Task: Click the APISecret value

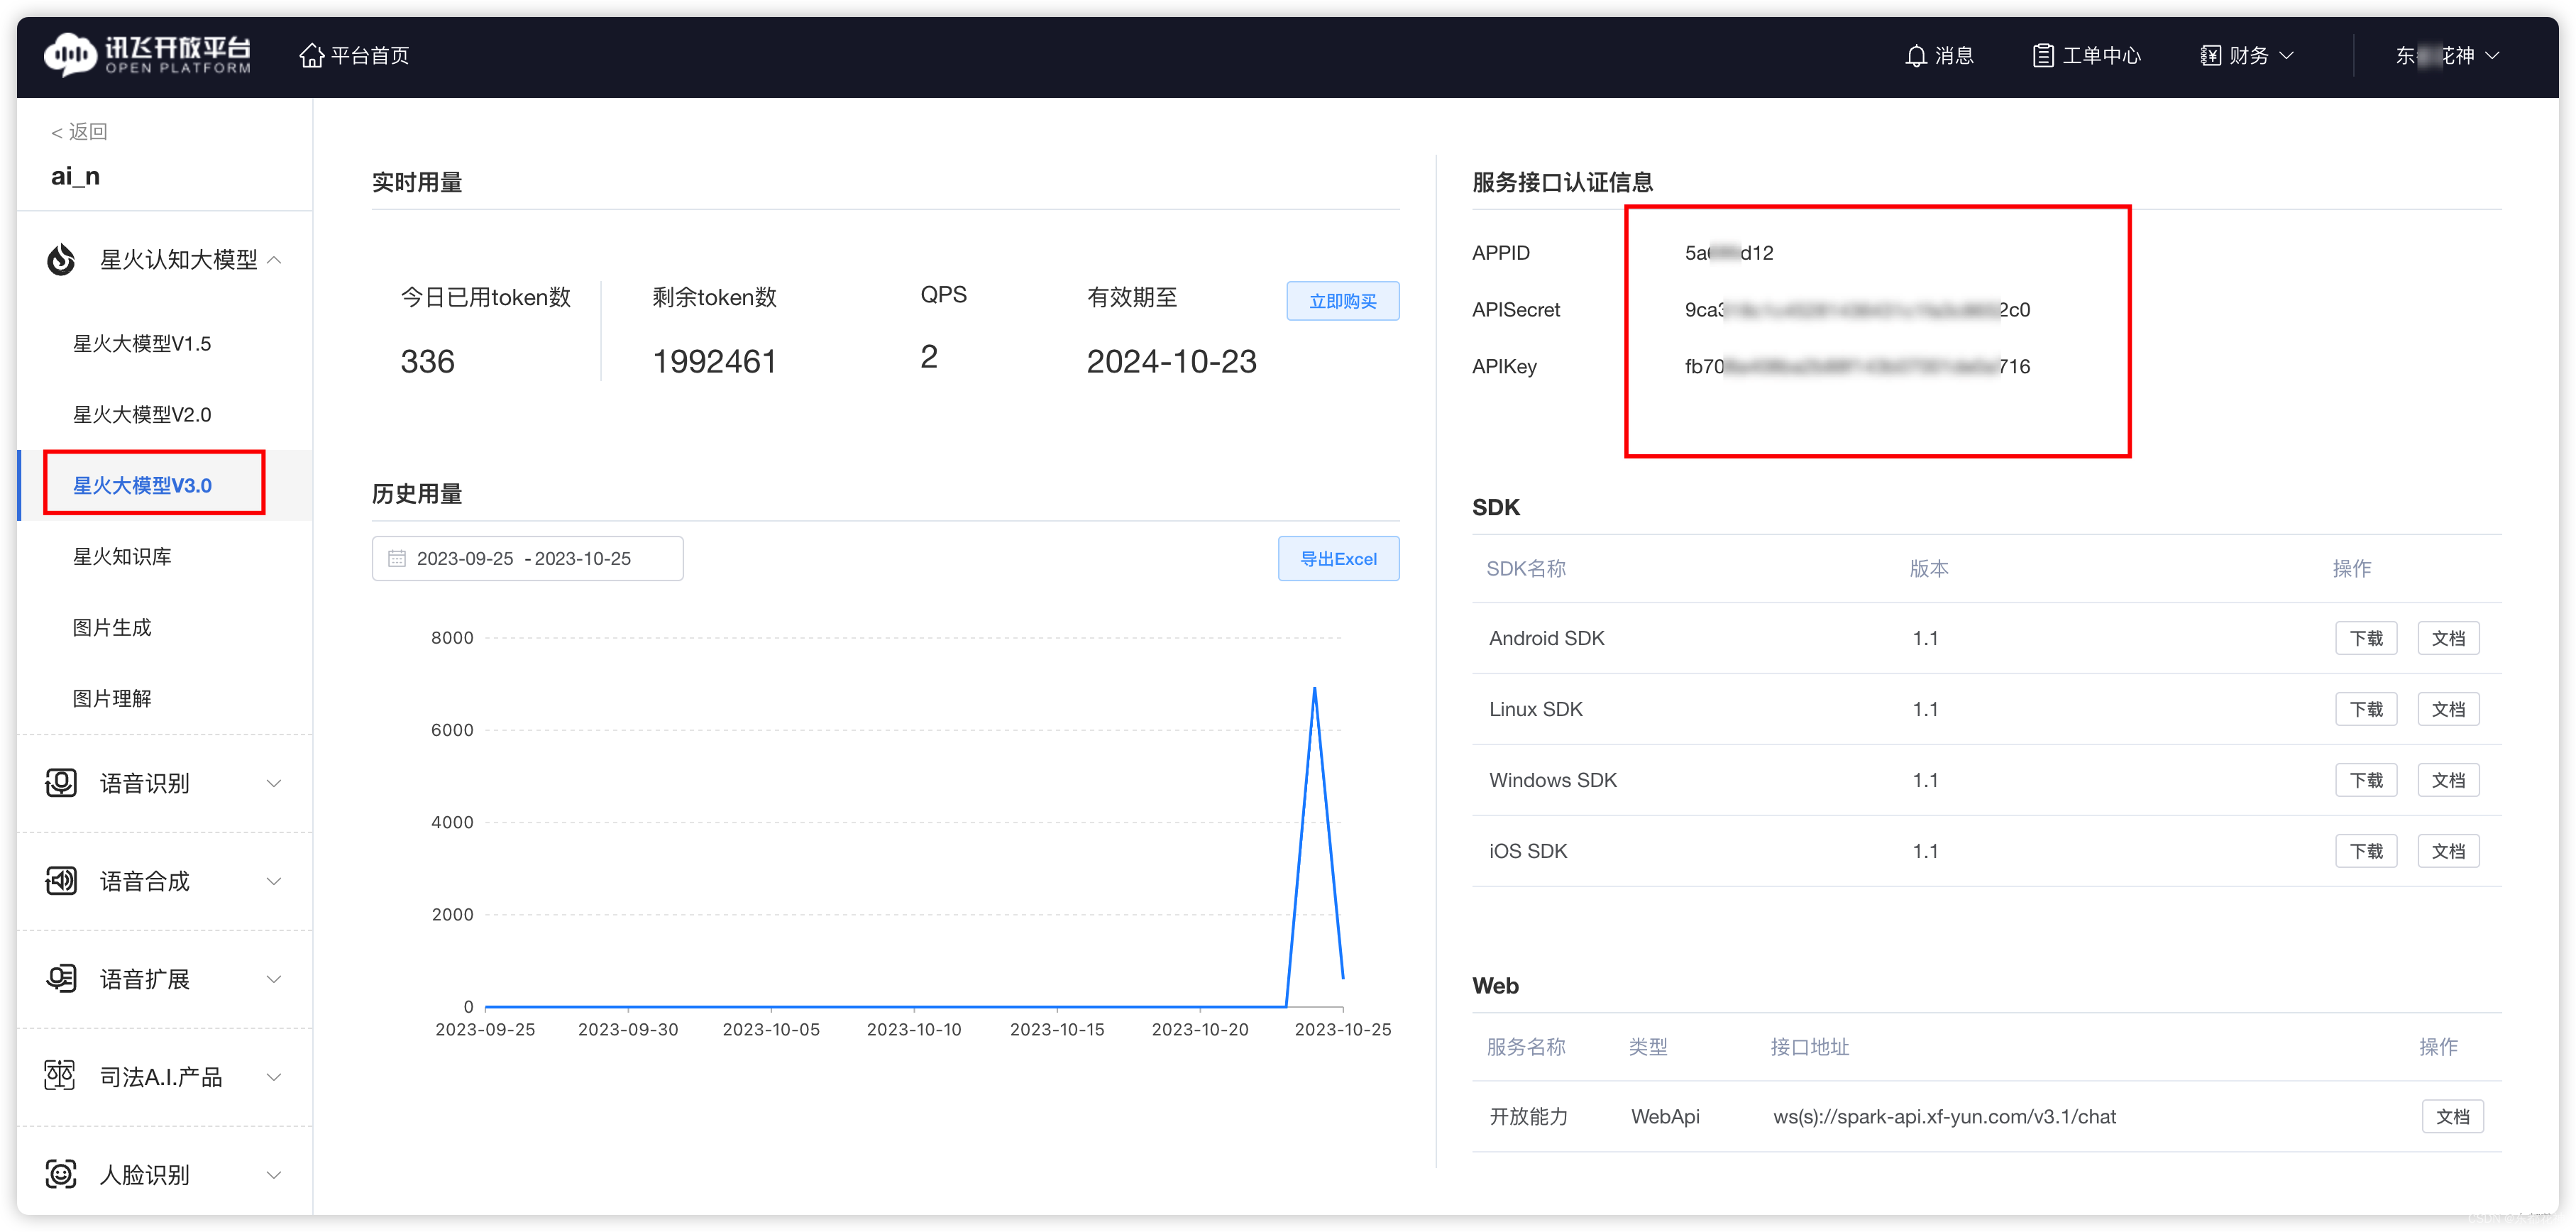Action: [1857, 310]
